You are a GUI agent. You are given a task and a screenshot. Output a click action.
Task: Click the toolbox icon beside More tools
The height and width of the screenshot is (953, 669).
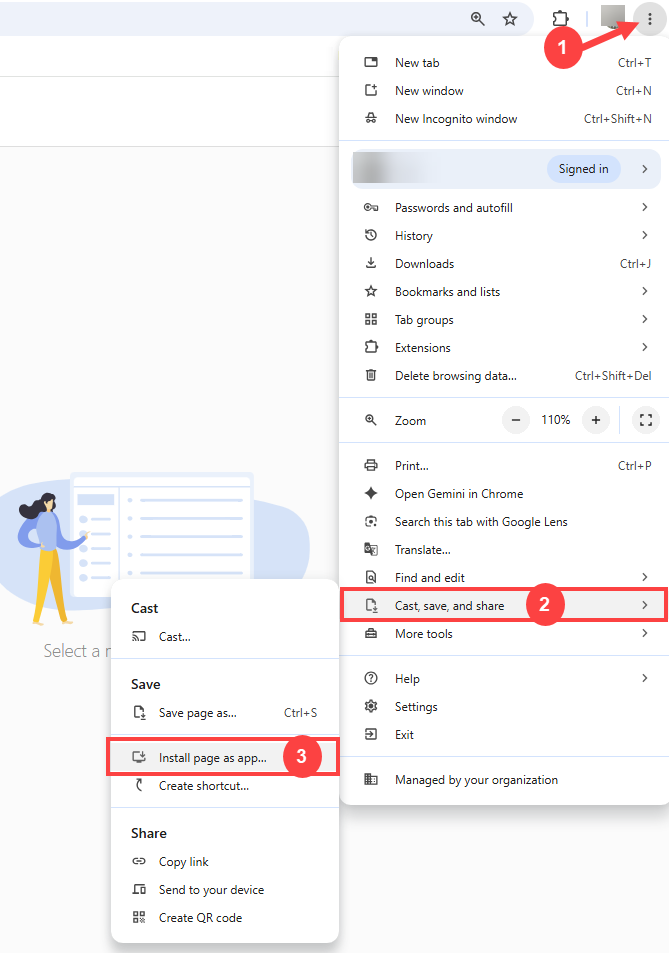pyautogui.click(x=371, y=633)
